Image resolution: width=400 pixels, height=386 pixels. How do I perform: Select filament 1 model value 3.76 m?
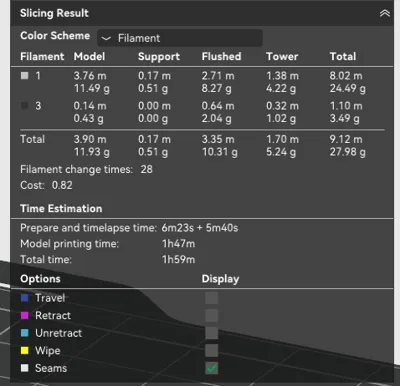pyautogui.click(x=90, y=76)
